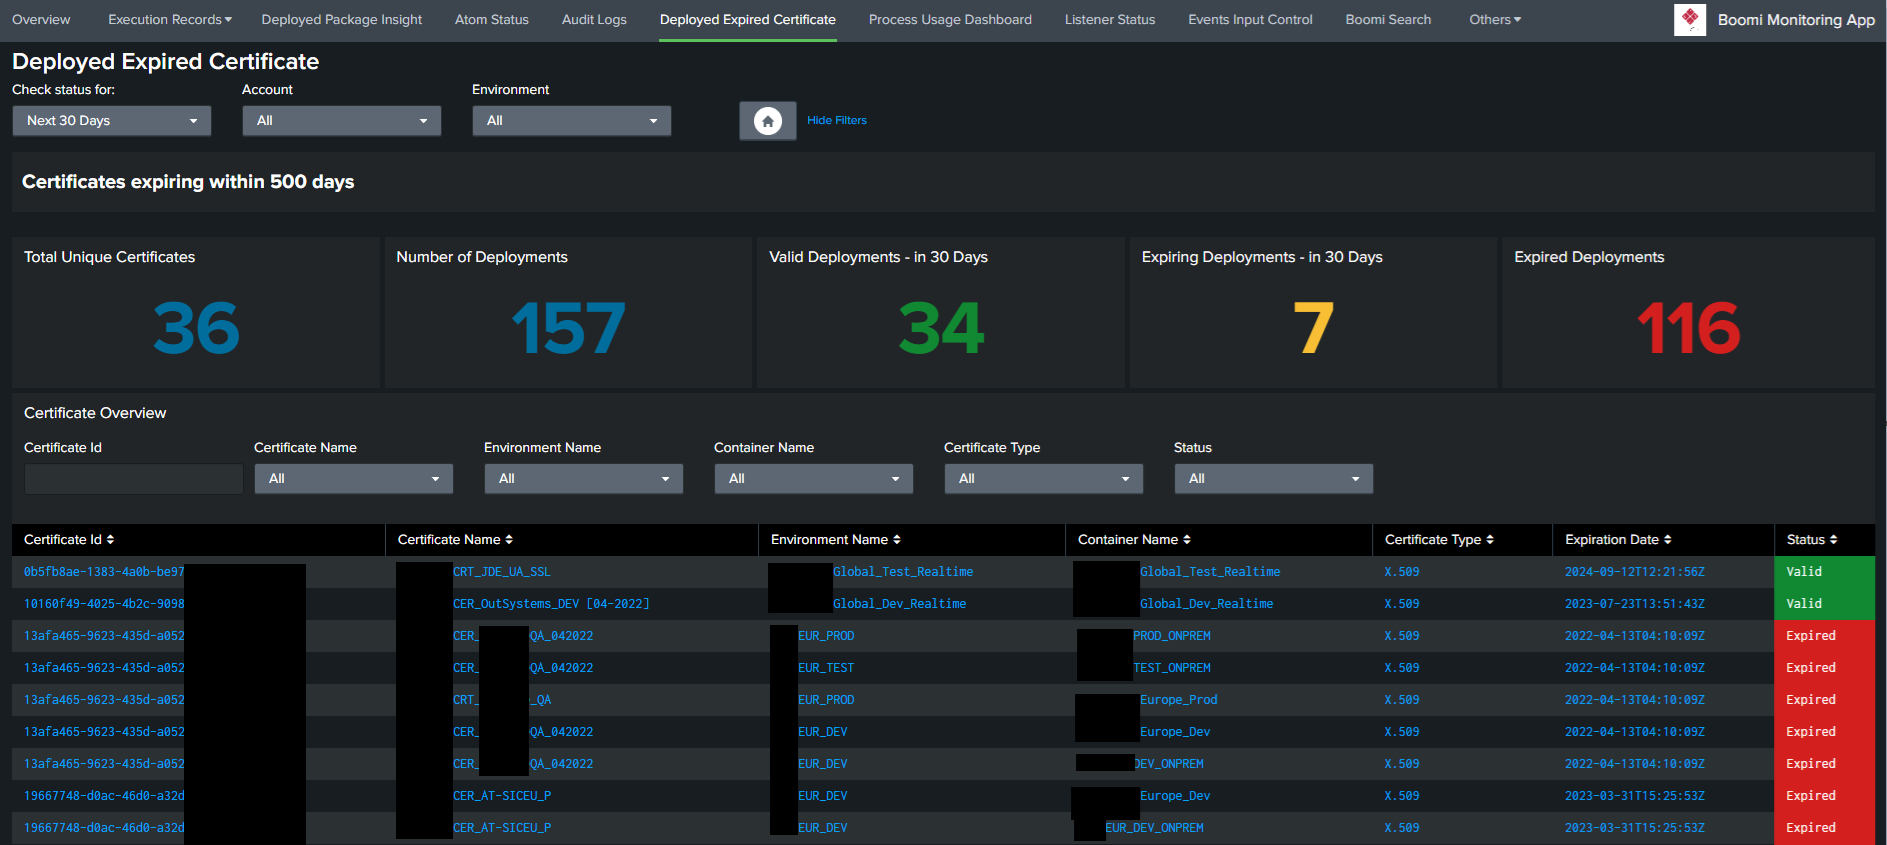
Task: Go to the Overview tab
Action: coord(41,20)
